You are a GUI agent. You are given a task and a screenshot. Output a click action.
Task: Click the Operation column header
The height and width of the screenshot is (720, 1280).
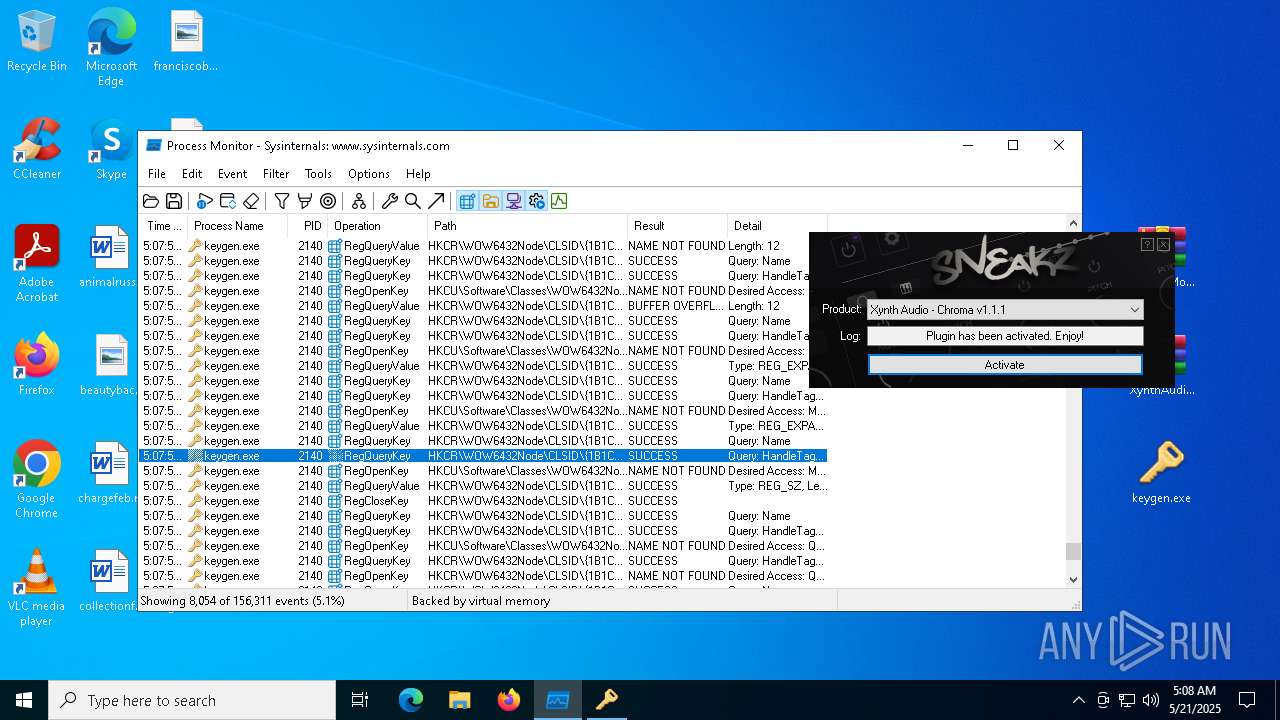pos(377,226)
